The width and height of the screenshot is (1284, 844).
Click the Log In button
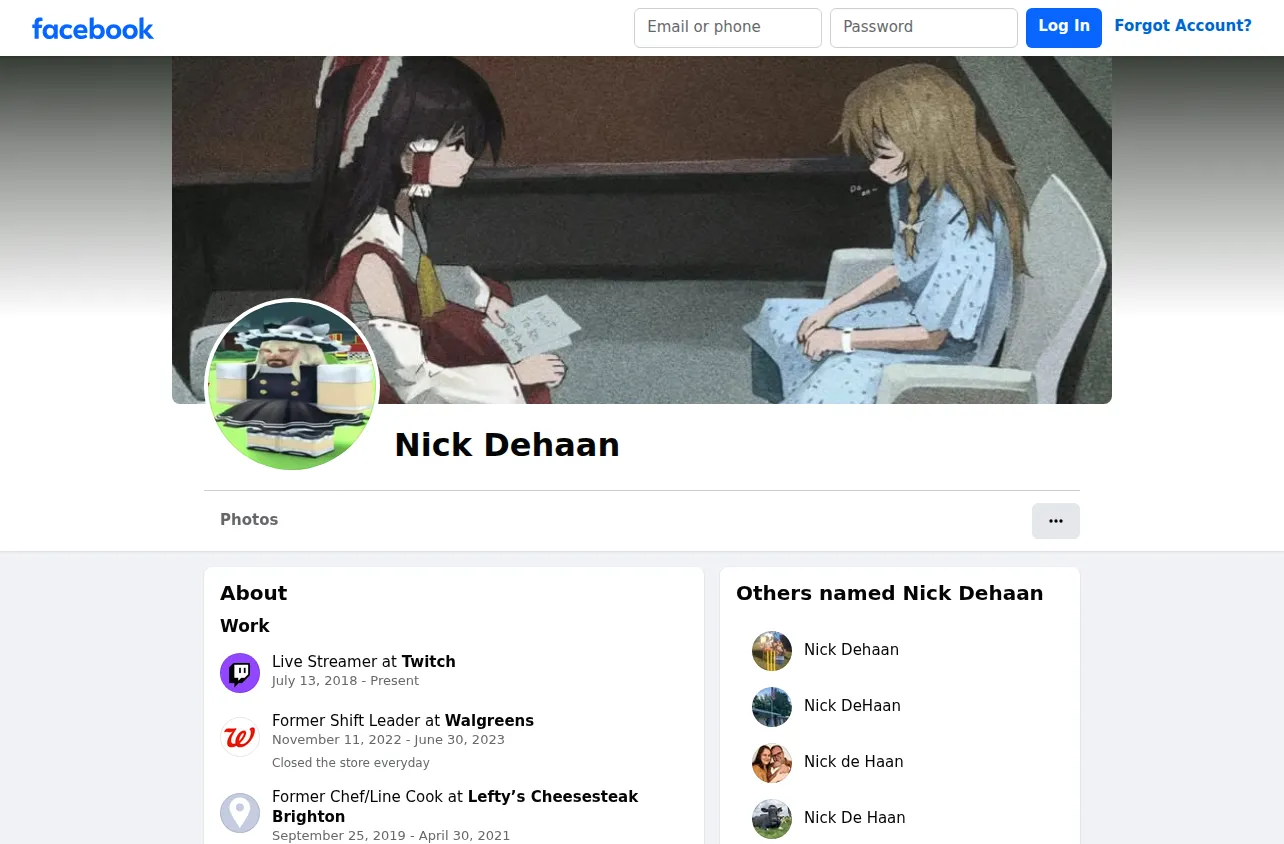point(1064,27)
